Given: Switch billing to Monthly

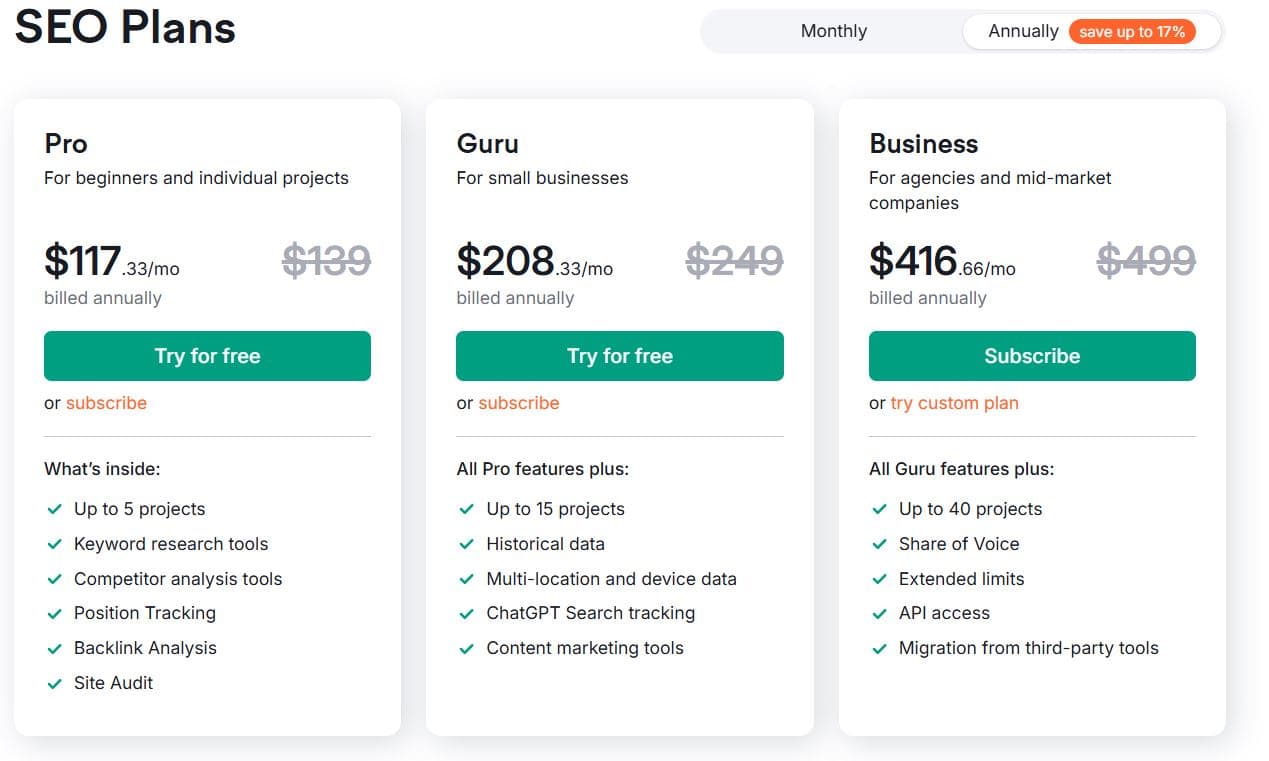Looking at the screenshot, I should coord(833,31).
